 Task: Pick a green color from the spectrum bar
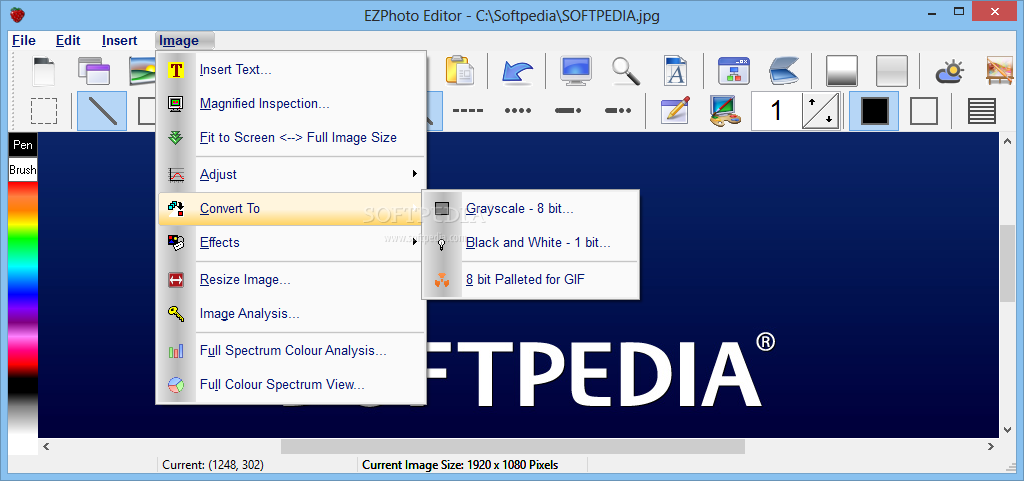pos(23,243)
